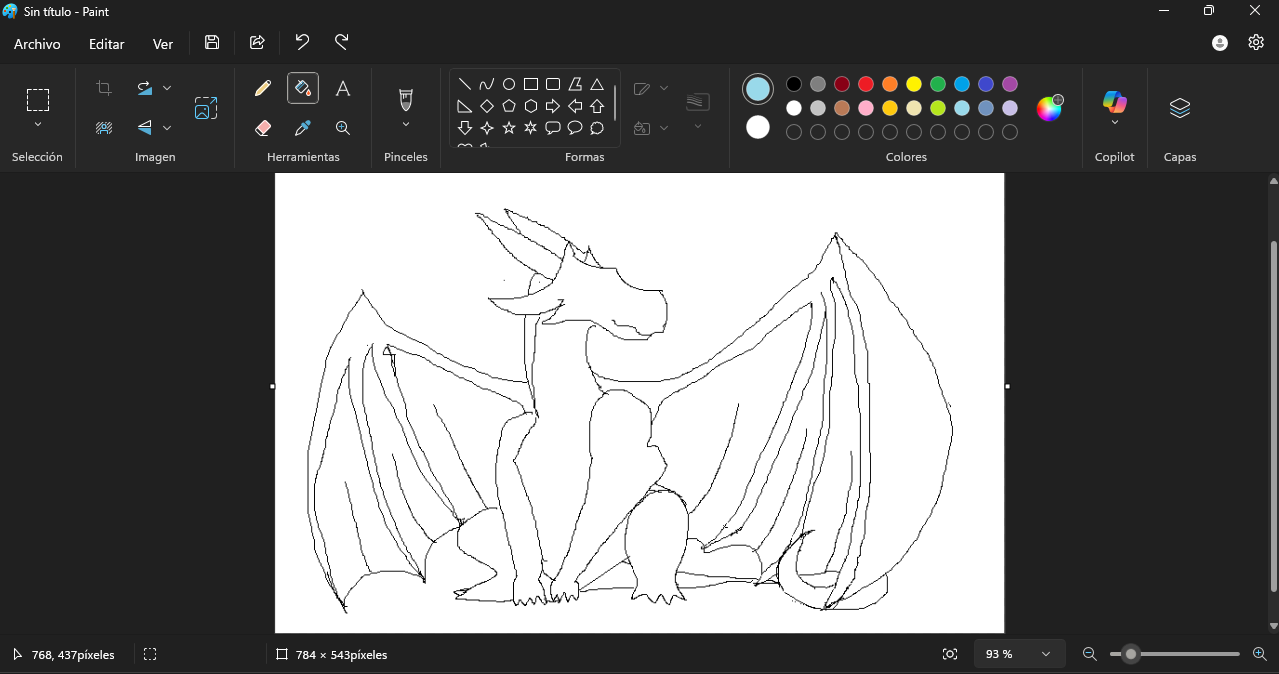Screen dimensions: 1279x674
Task: Toggle the Fill bucket tool
Action: [303, 89]
